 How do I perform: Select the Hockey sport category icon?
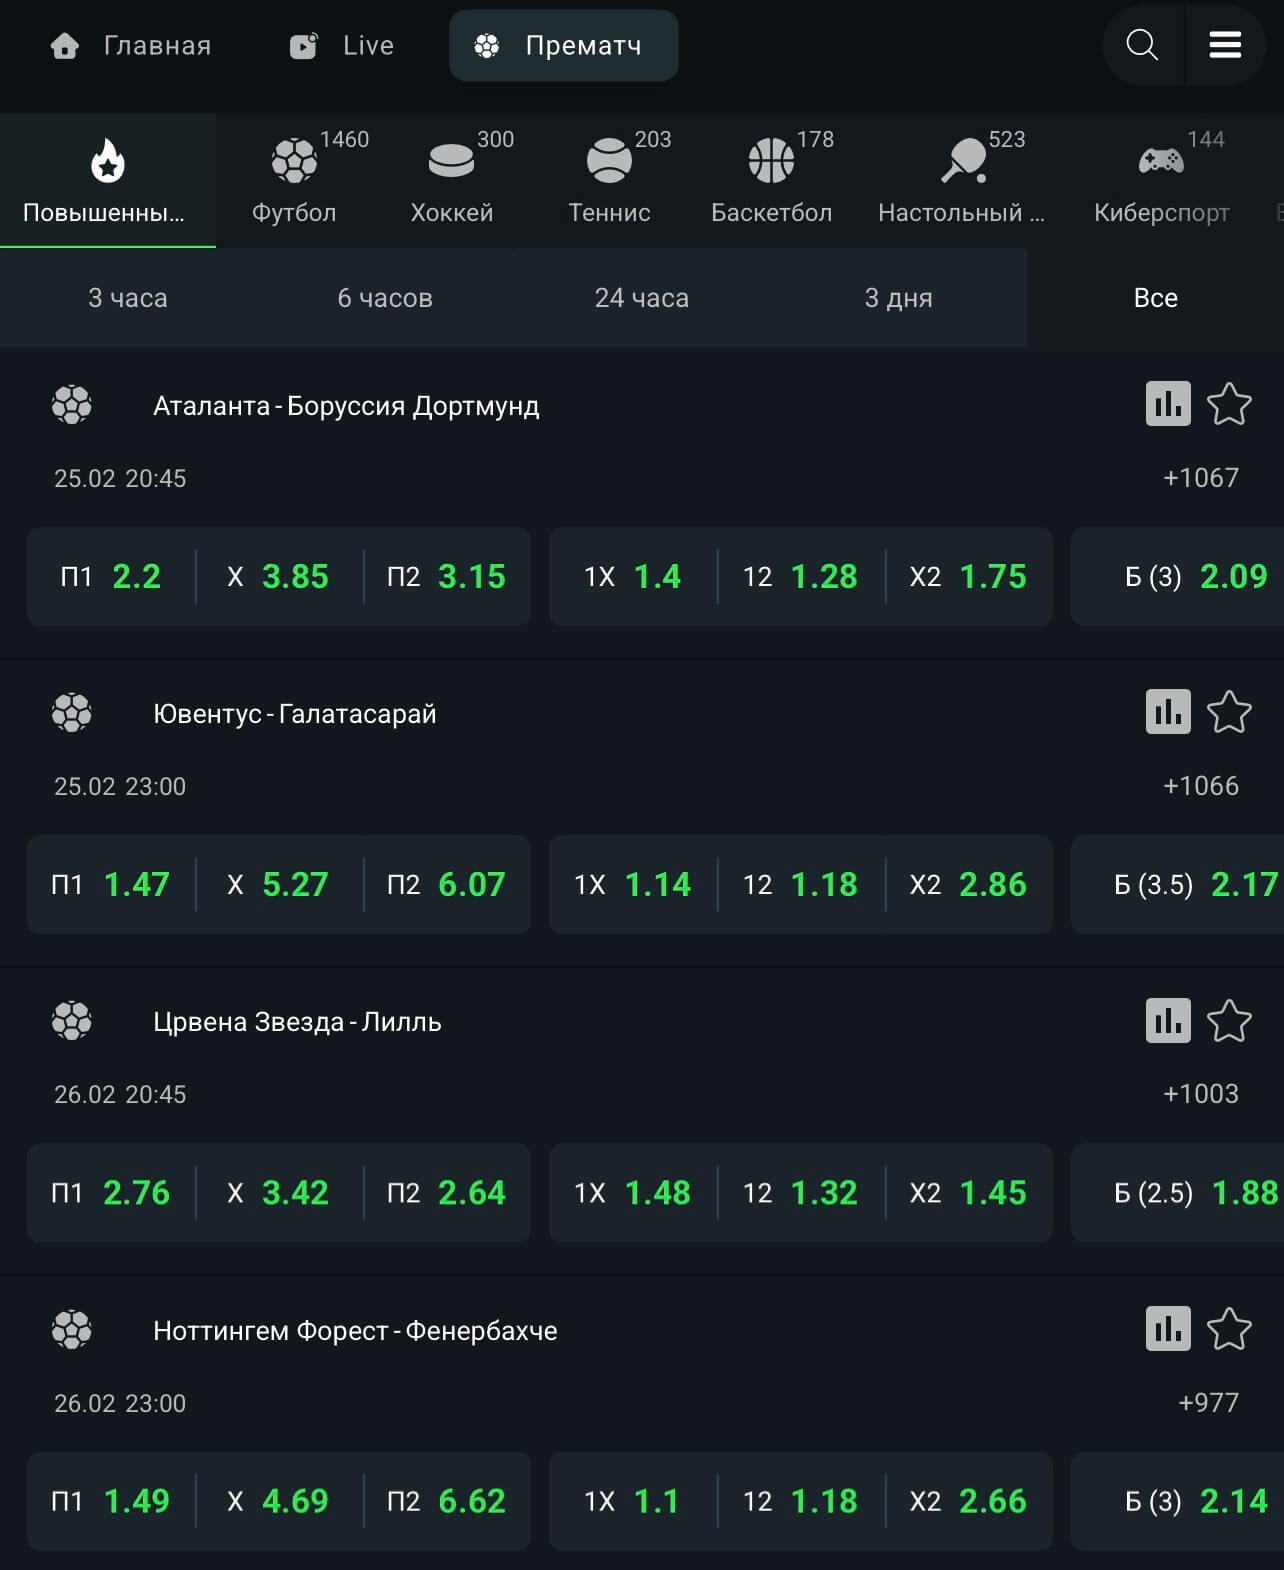[x=451, y=161]
